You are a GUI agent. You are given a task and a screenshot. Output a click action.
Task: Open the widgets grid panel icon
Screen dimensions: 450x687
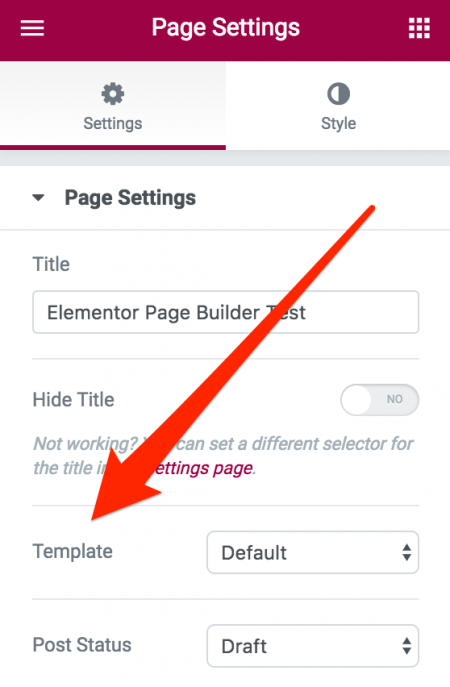click(x=419, y=28)
